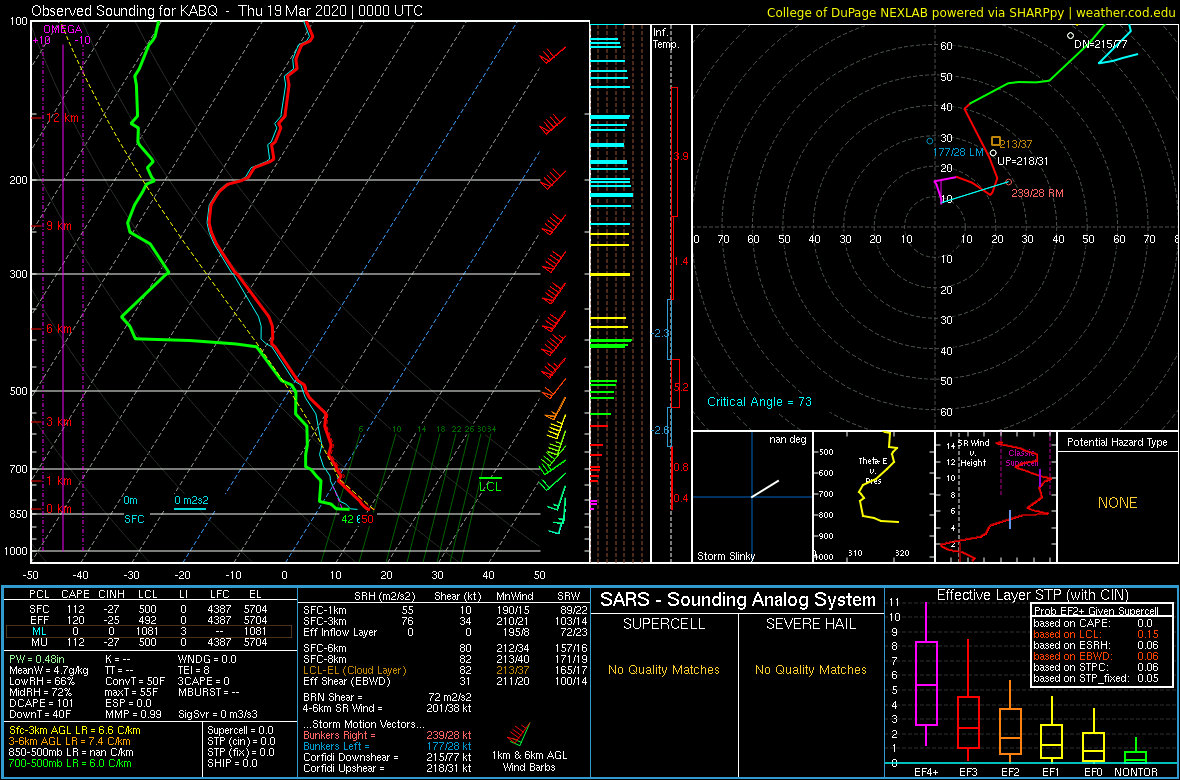Click the weather.cod.edu NEXLAB header text
This screenshot has height=780, width=1180.
click(x=970, y=11)
